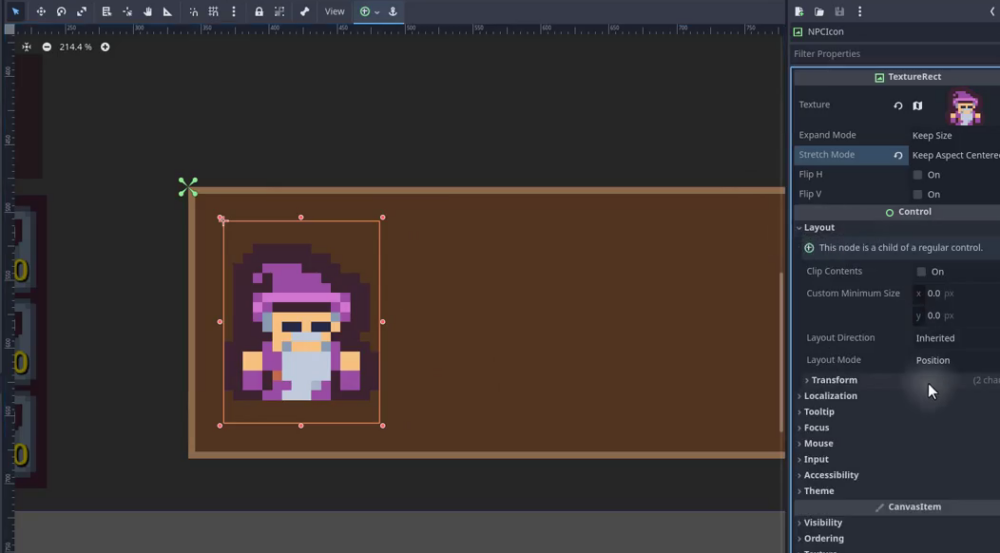Expand the Theme group

(819, 491)
